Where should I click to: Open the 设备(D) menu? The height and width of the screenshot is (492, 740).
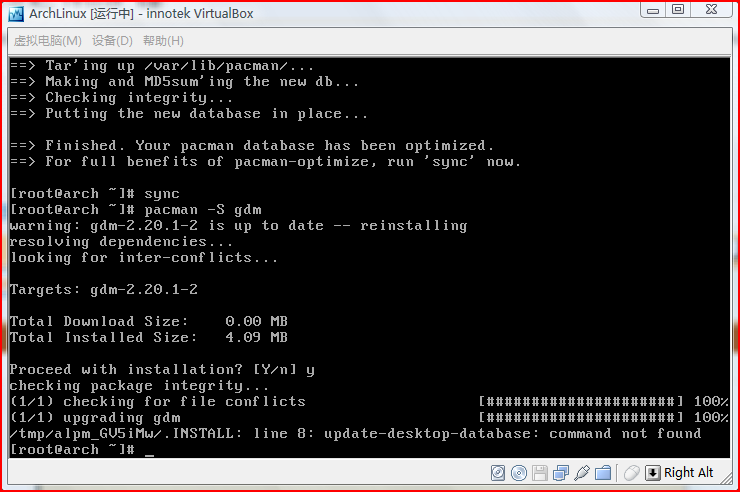[112, 41]
